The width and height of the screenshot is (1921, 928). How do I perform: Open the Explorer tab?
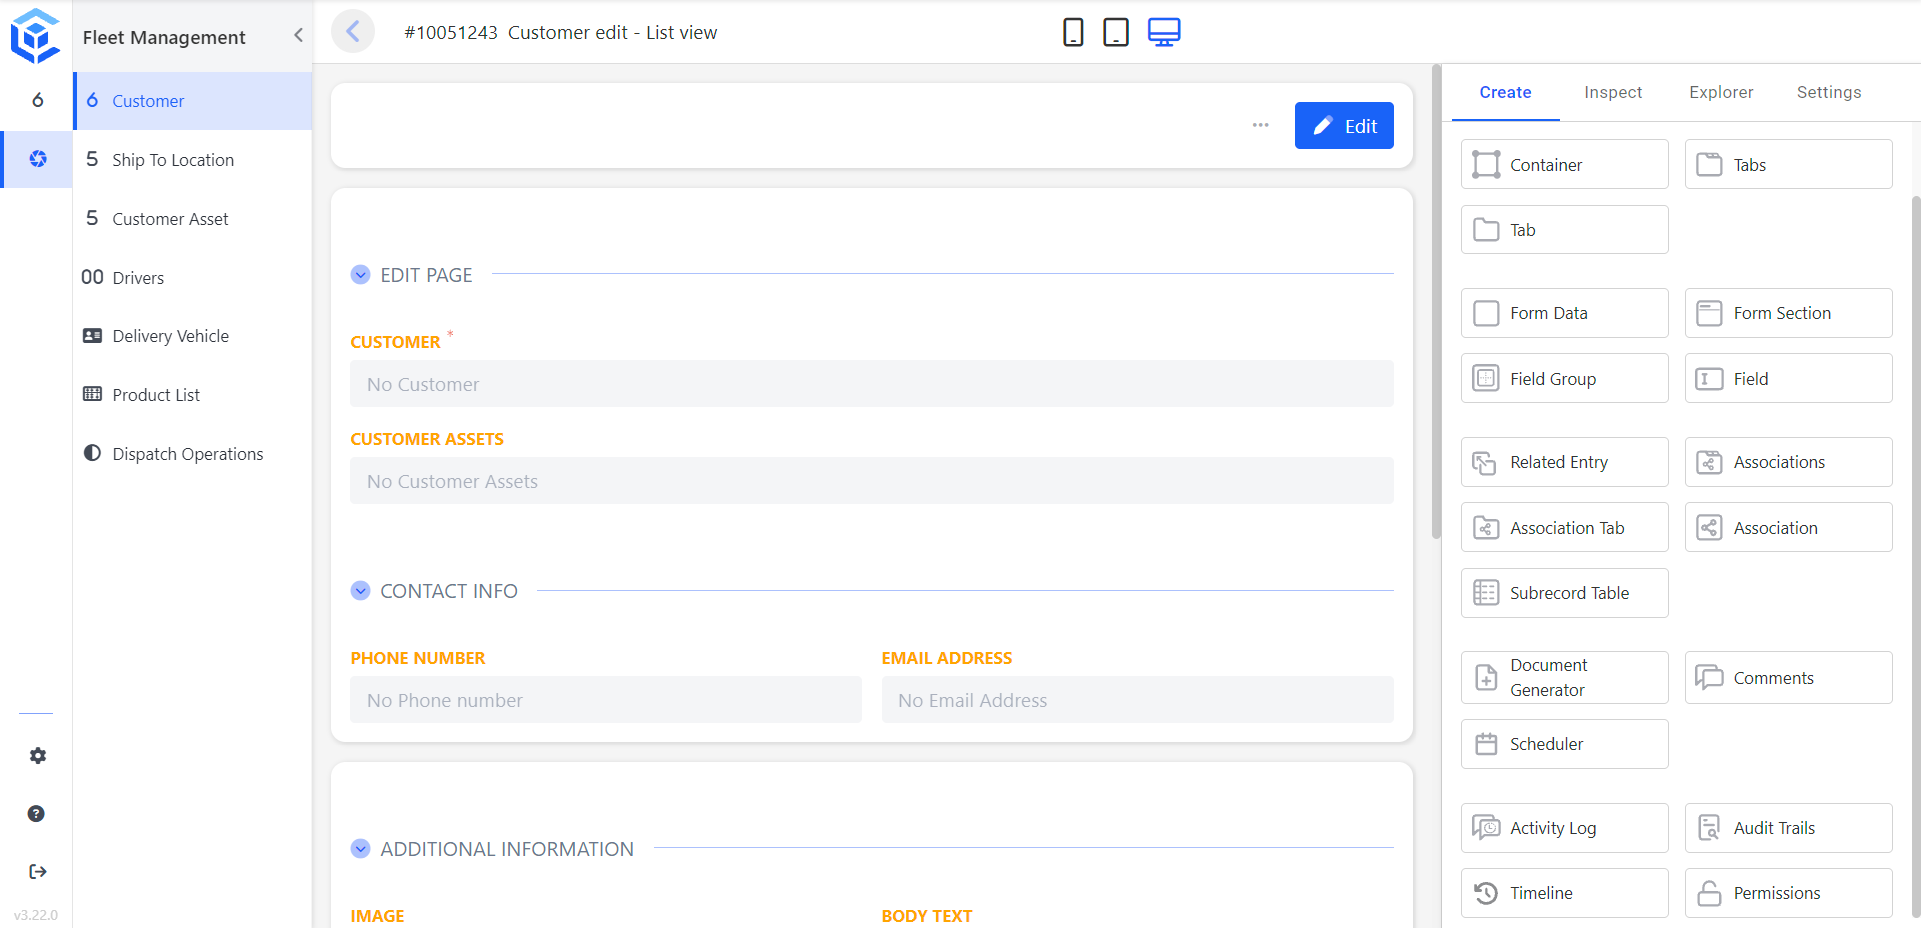1721,92
